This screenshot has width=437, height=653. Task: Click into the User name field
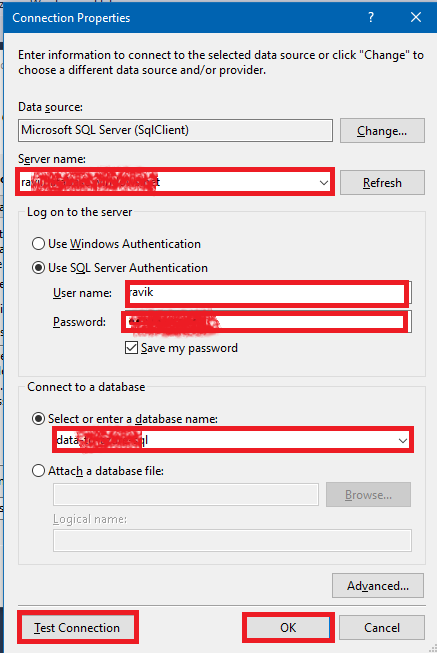click(267, 293)
